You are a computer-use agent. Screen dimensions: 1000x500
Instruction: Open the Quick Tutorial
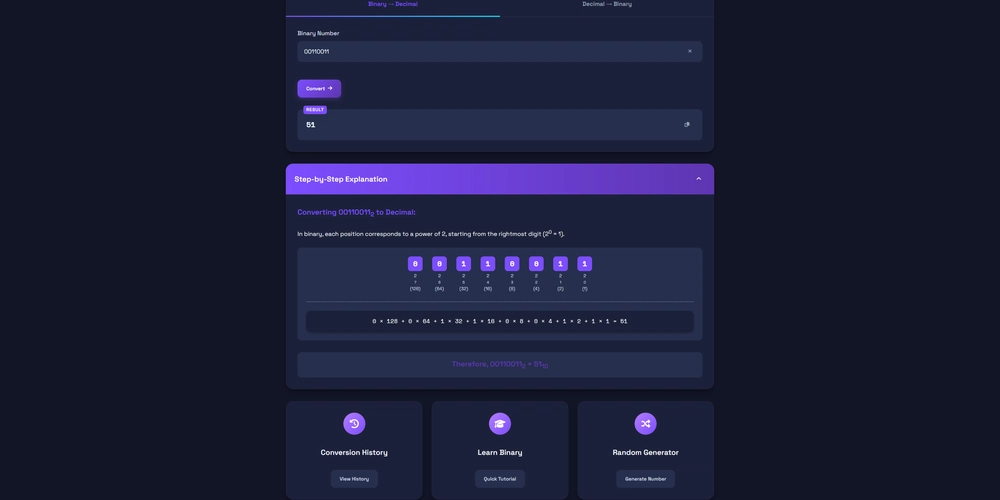[x=500, y=479]
